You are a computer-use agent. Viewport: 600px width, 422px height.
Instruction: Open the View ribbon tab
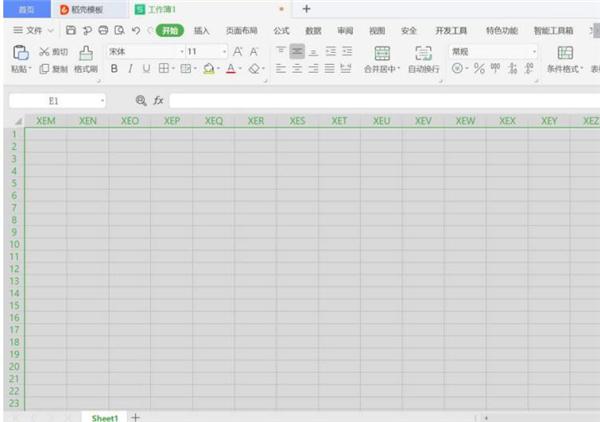pos(377,31)
